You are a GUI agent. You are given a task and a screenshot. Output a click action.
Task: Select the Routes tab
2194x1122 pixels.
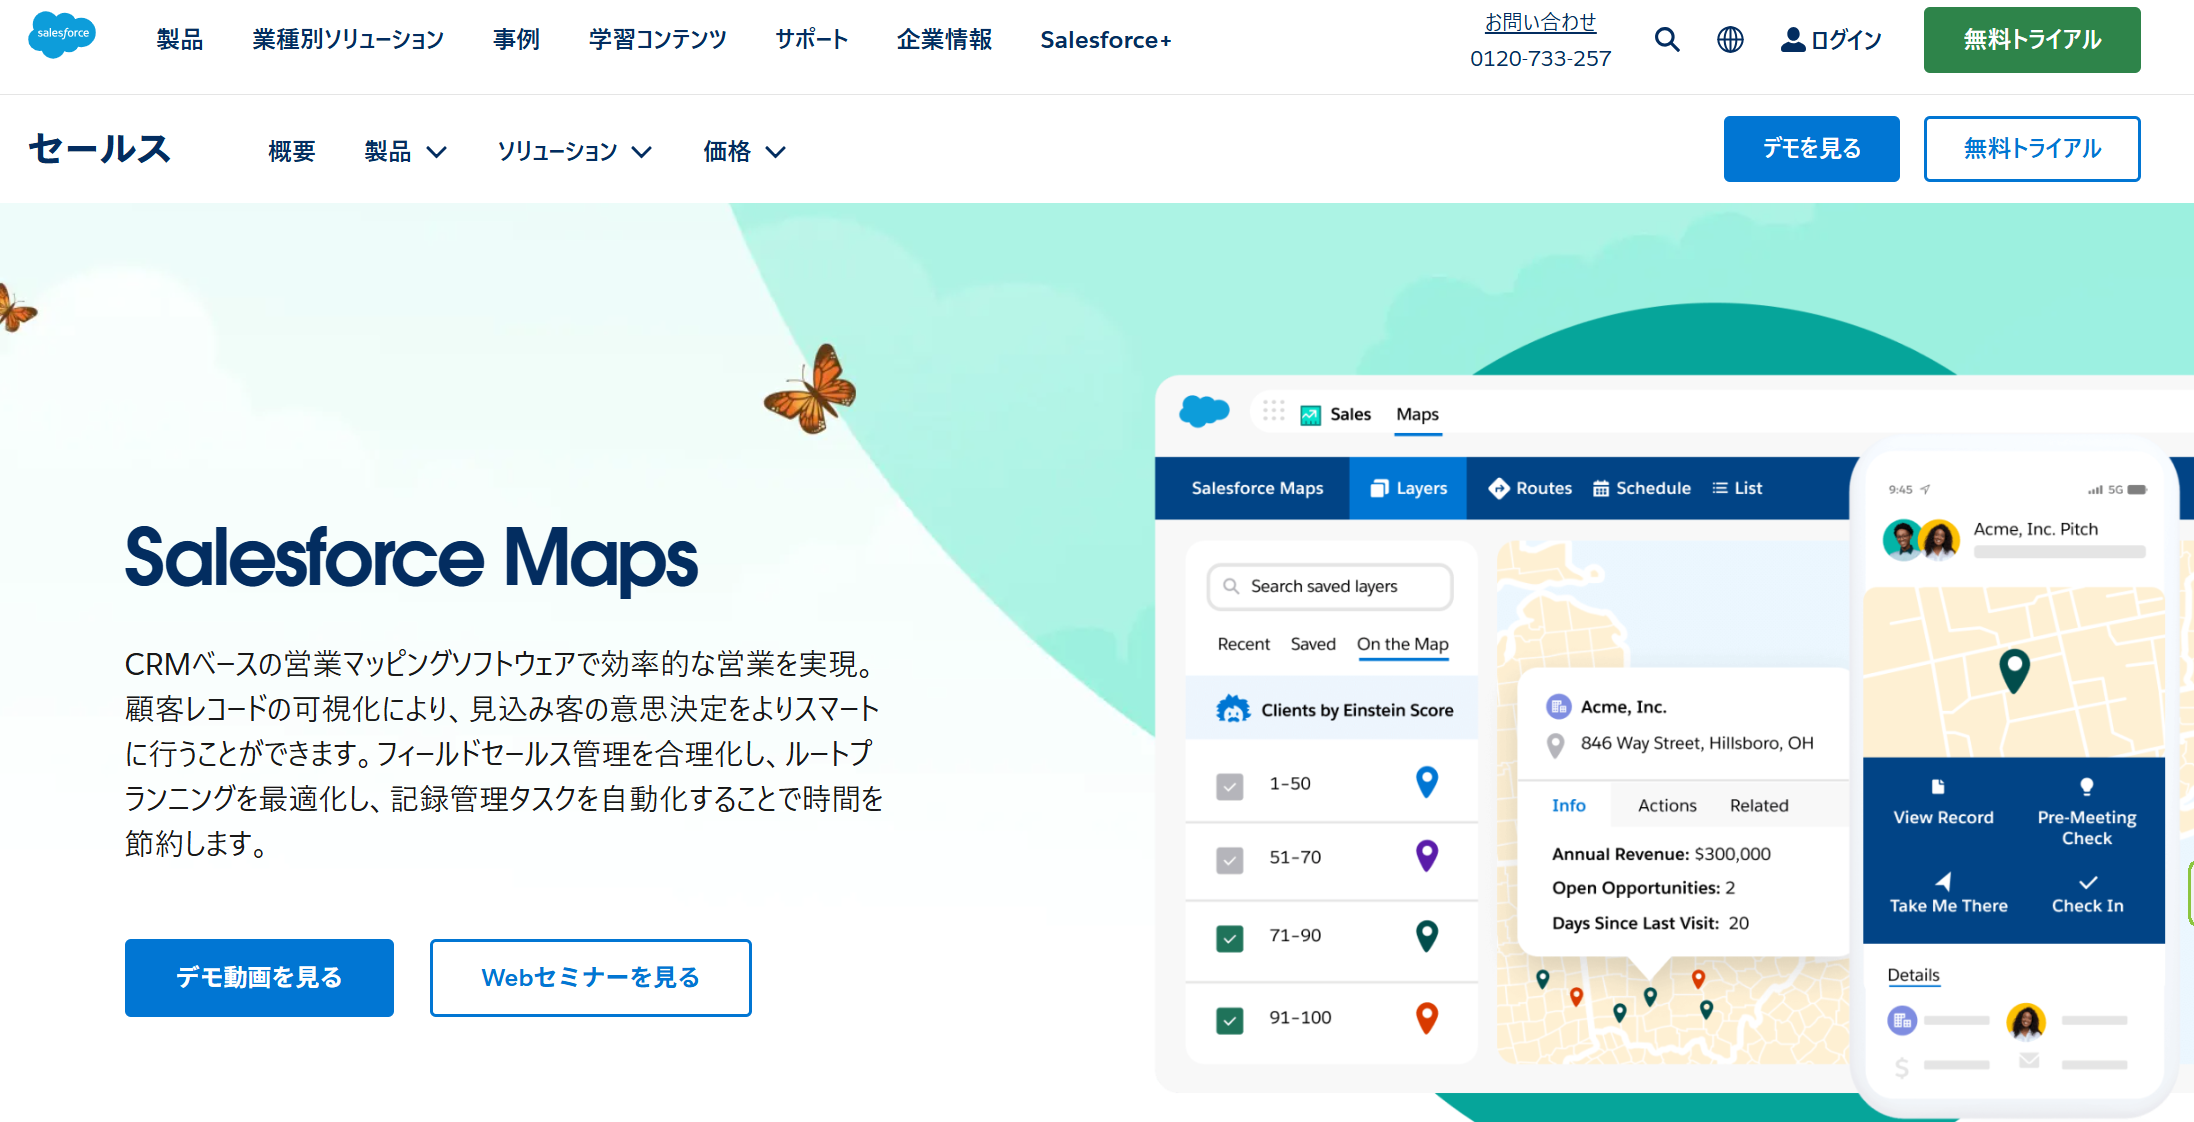(x=1530, y=488)
